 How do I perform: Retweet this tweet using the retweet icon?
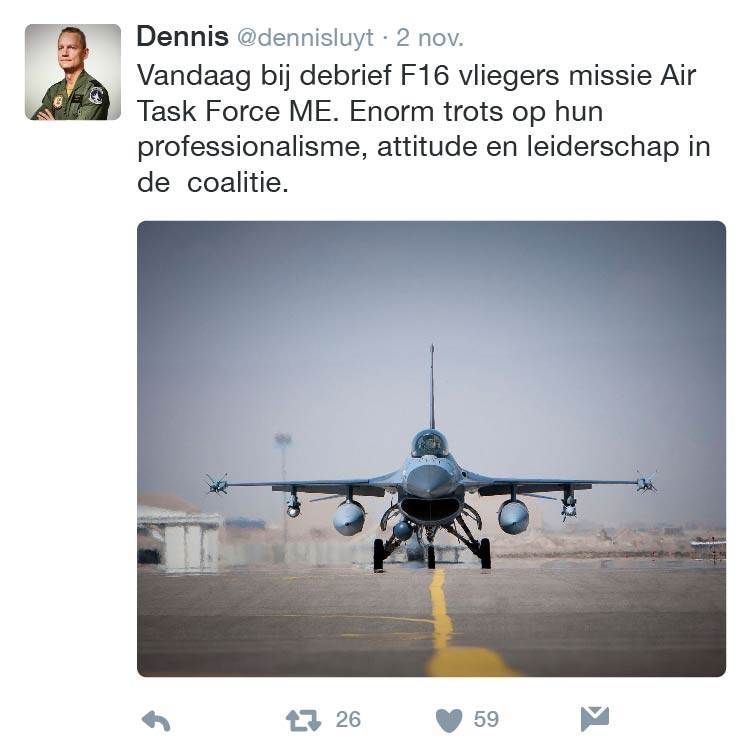(x=303, y=720)
